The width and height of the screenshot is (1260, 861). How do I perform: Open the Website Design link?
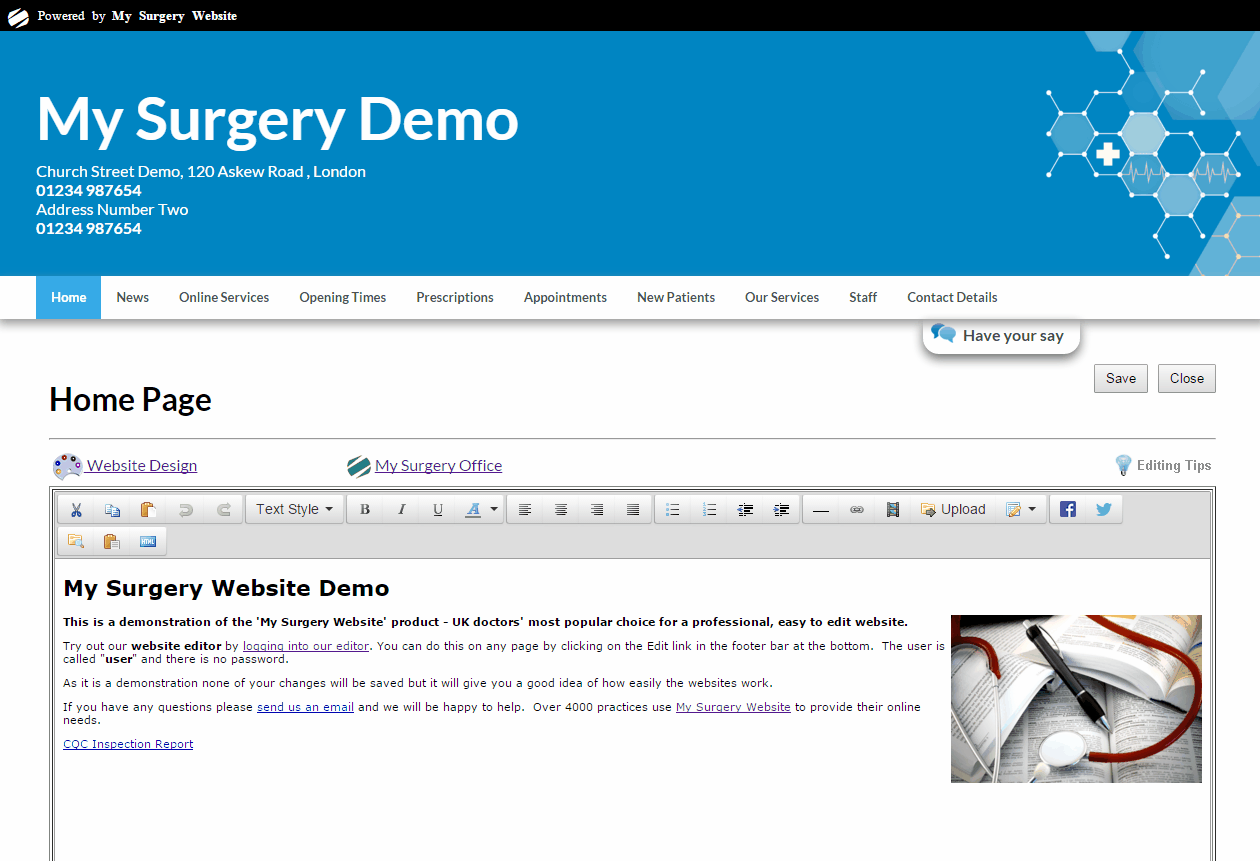(141, 466)
